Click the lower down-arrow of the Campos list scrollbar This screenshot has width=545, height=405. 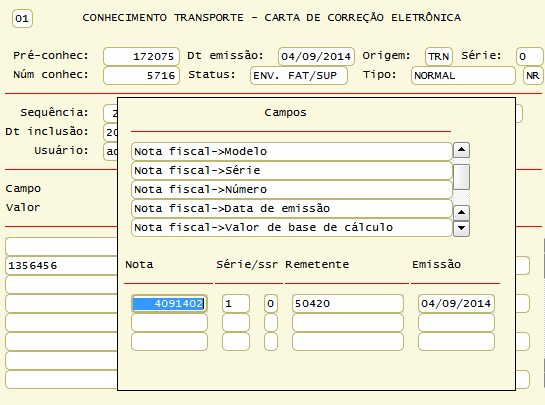coord(461,228)
